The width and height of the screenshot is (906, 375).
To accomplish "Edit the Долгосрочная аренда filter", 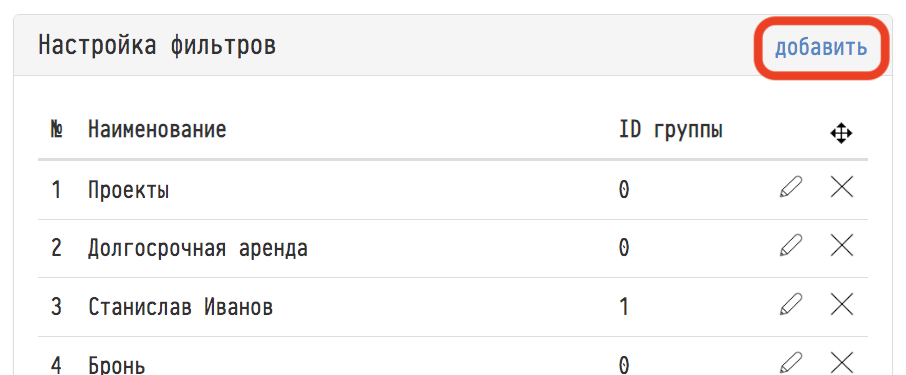I will pyautogui.click(x=790, y=246).
